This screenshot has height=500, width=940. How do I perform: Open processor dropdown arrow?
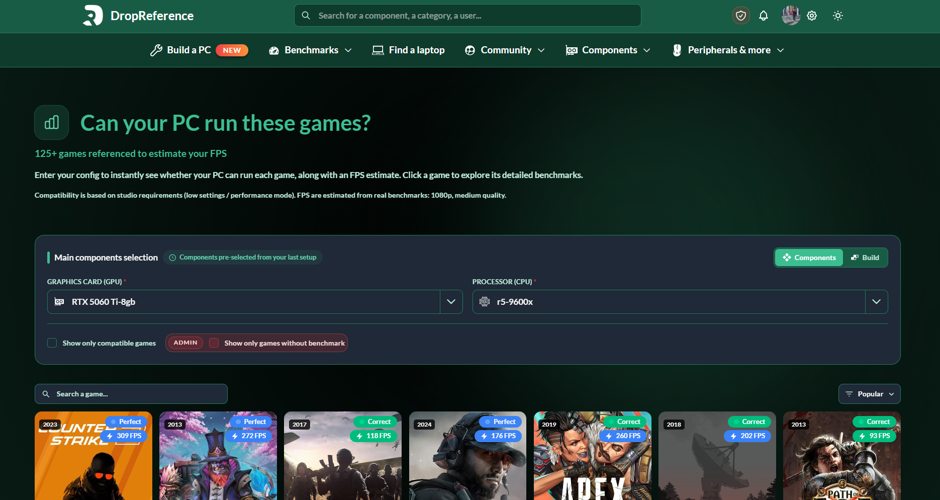click(x=876, y=302)
